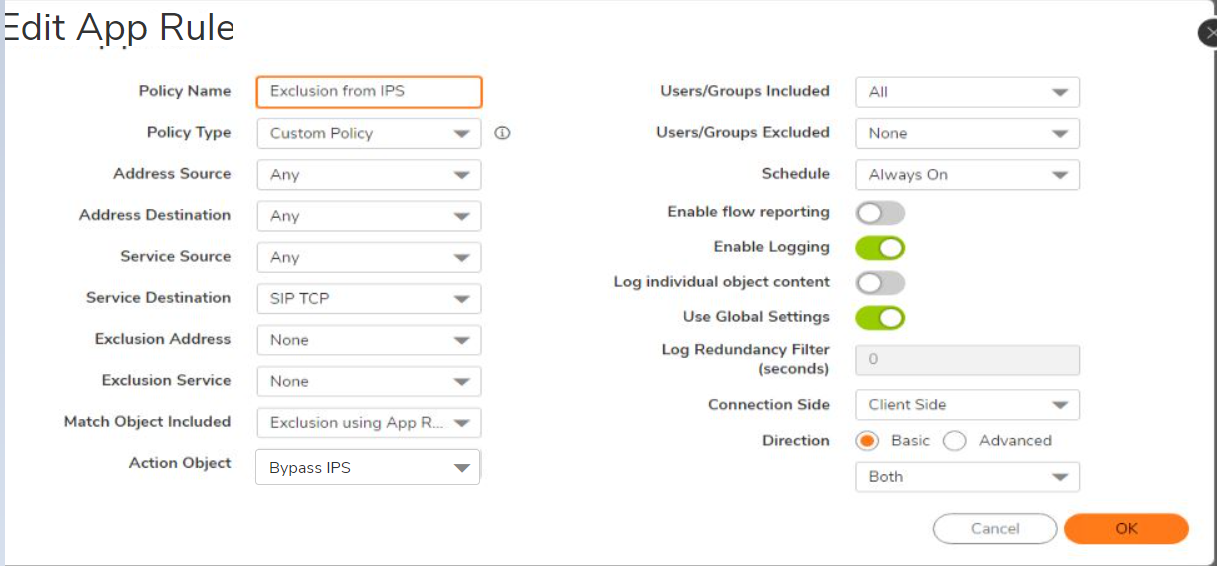Select the Basic direction radio button
This screenshot has height=566, width=1219.
tap(868, 441)
